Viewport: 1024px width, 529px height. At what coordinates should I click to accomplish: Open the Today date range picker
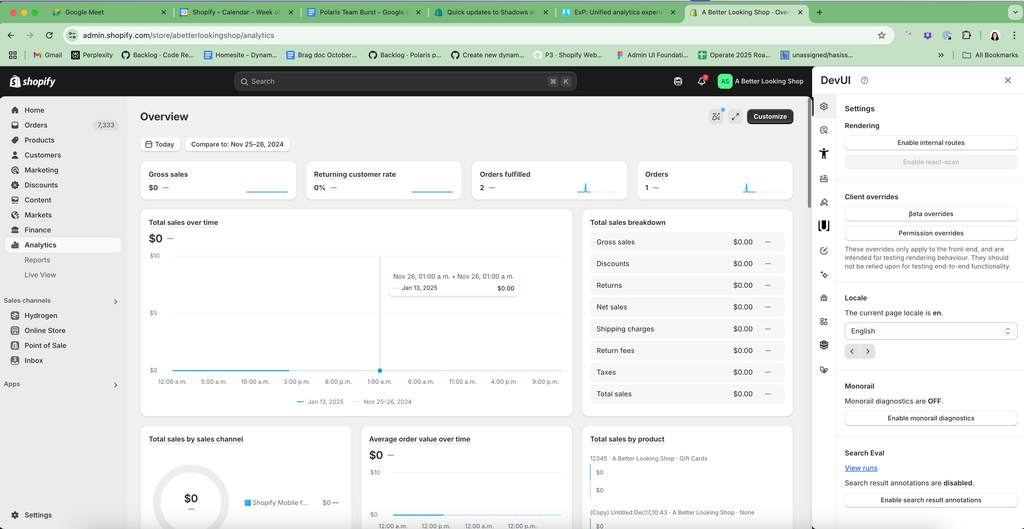(x=159, y=144)
